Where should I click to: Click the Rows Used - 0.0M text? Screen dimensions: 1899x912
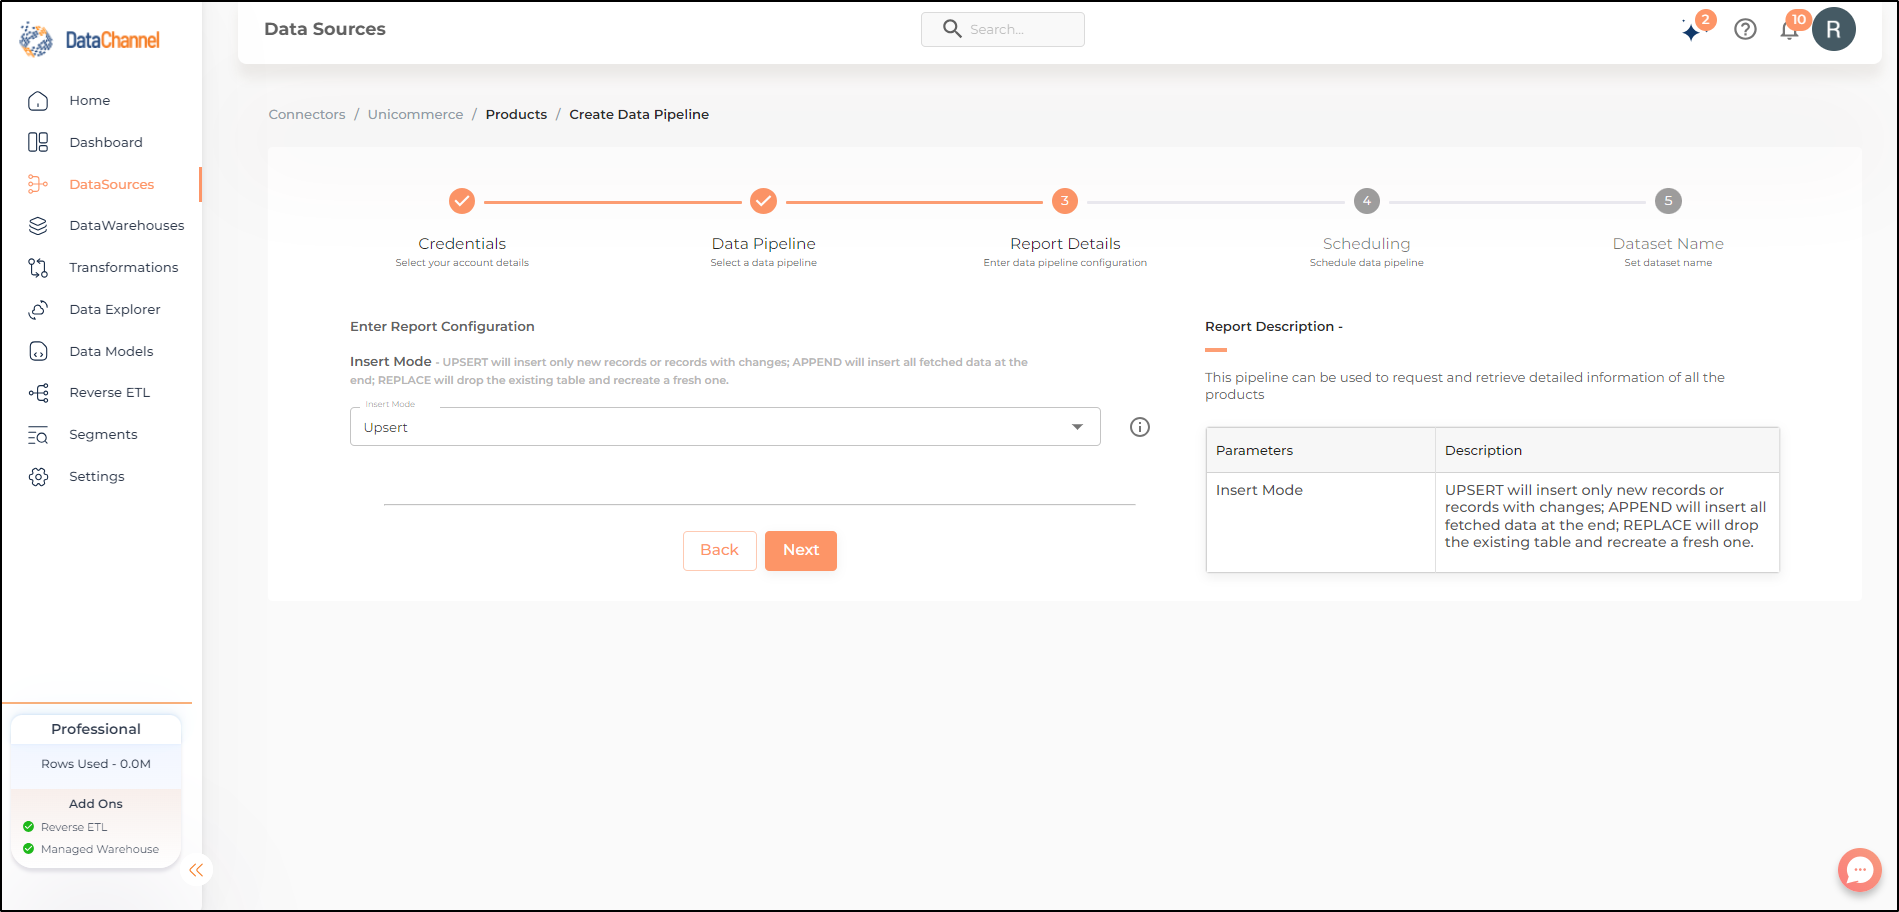tap(96, 764)
